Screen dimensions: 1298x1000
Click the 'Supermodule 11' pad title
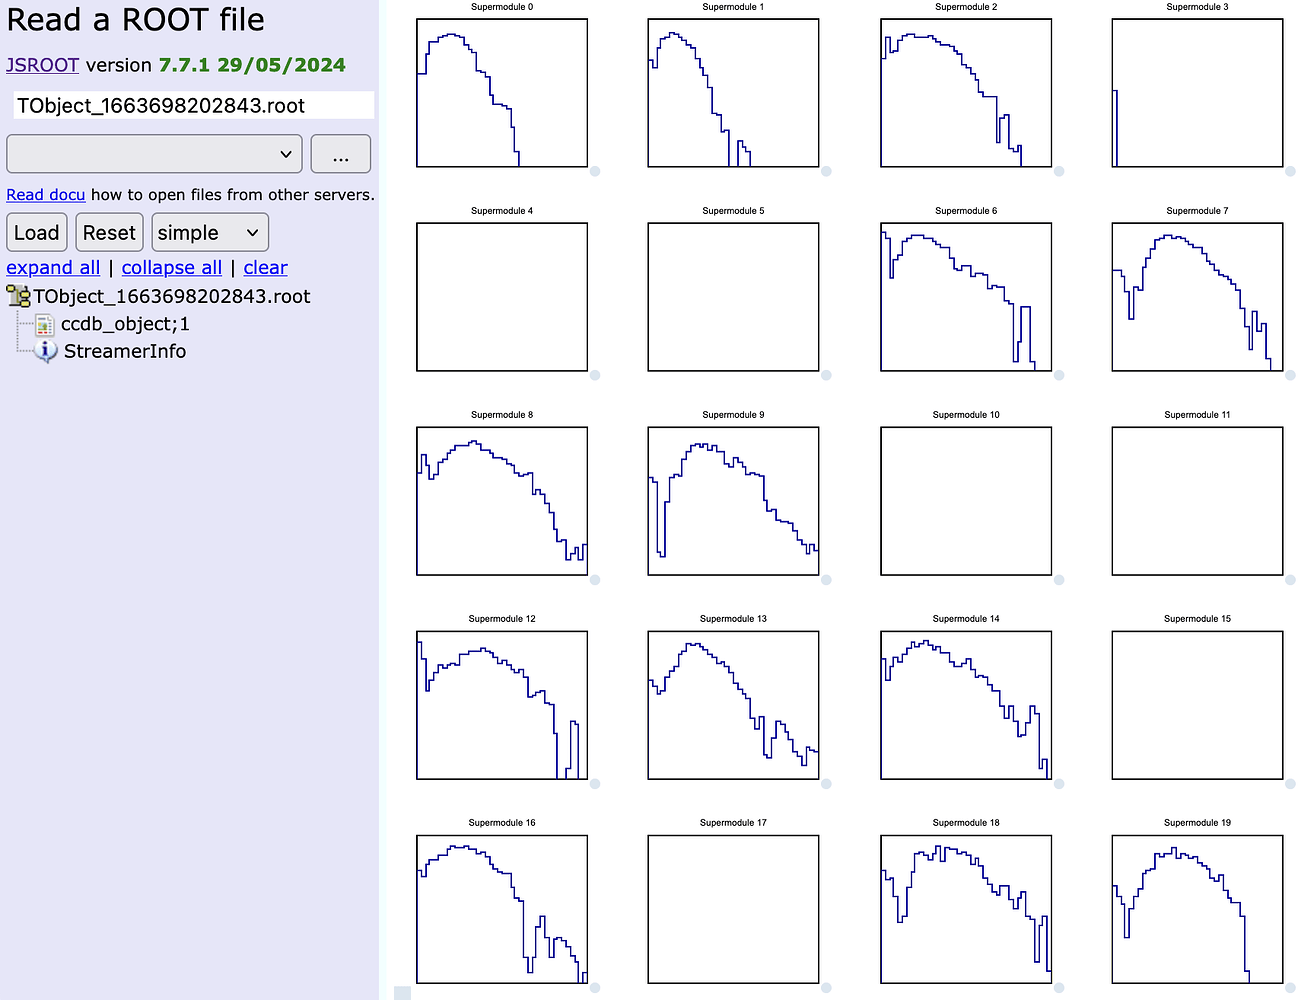pos(1197,415)
